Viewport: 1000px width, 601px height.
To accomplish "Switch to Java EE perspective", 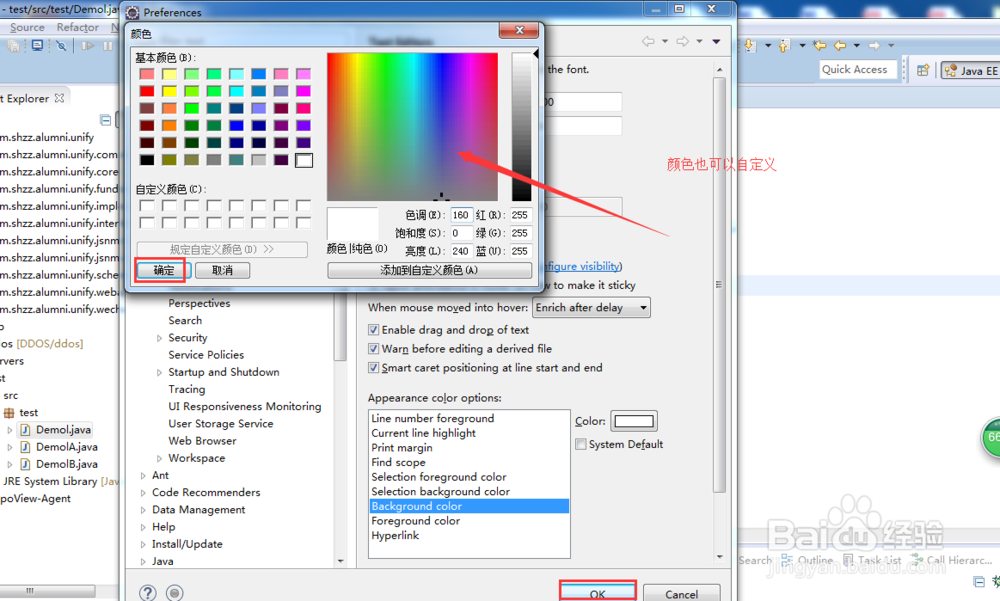I will (970, 71).
